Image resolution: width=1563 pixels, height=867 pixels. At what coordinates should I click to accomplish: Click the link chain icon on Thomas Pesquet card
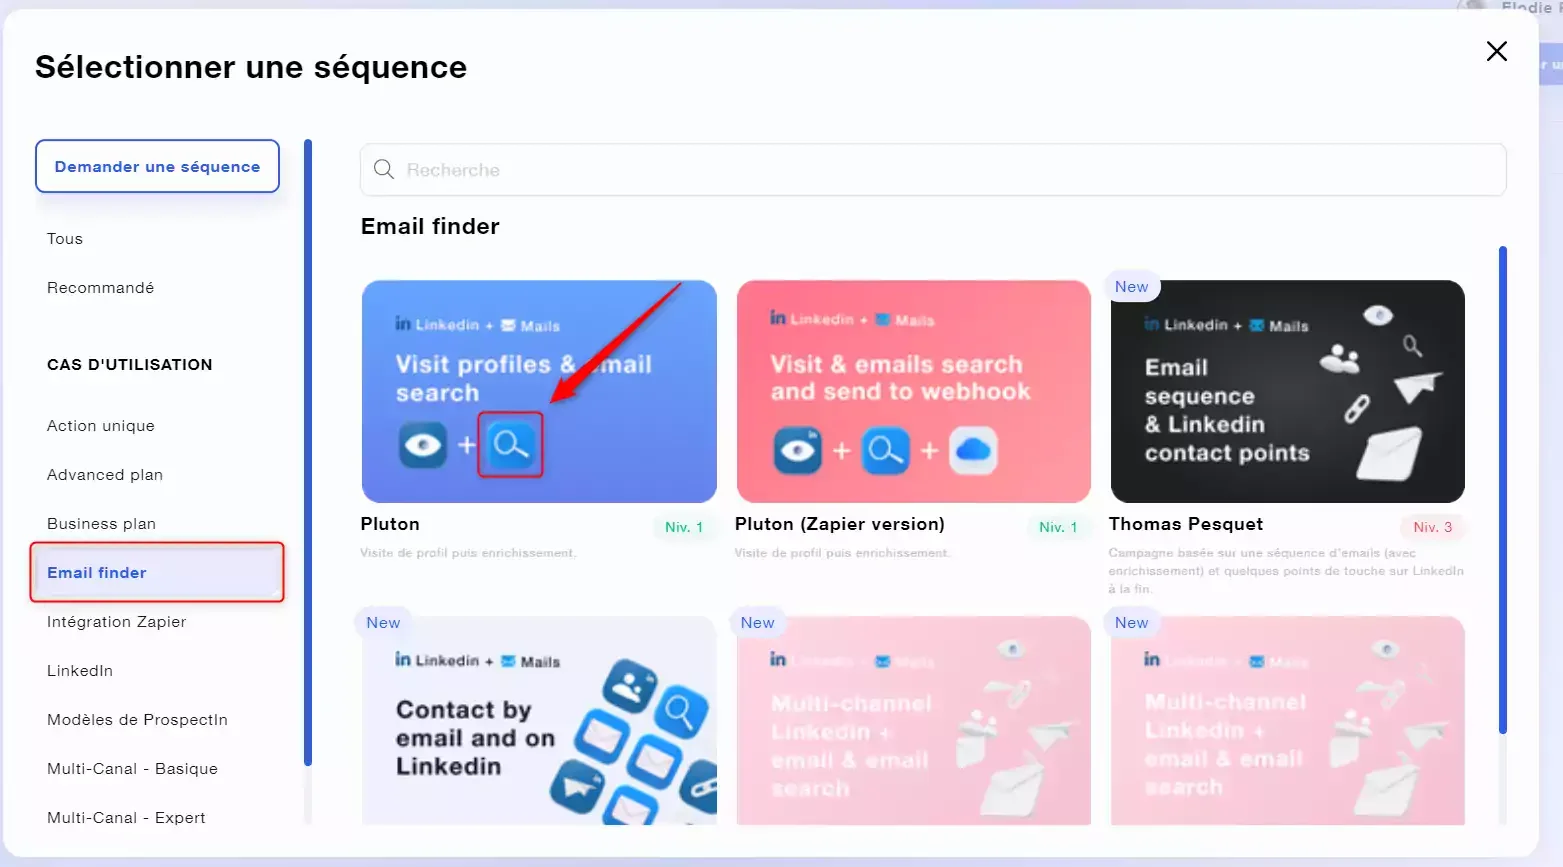coord(1357,408)
